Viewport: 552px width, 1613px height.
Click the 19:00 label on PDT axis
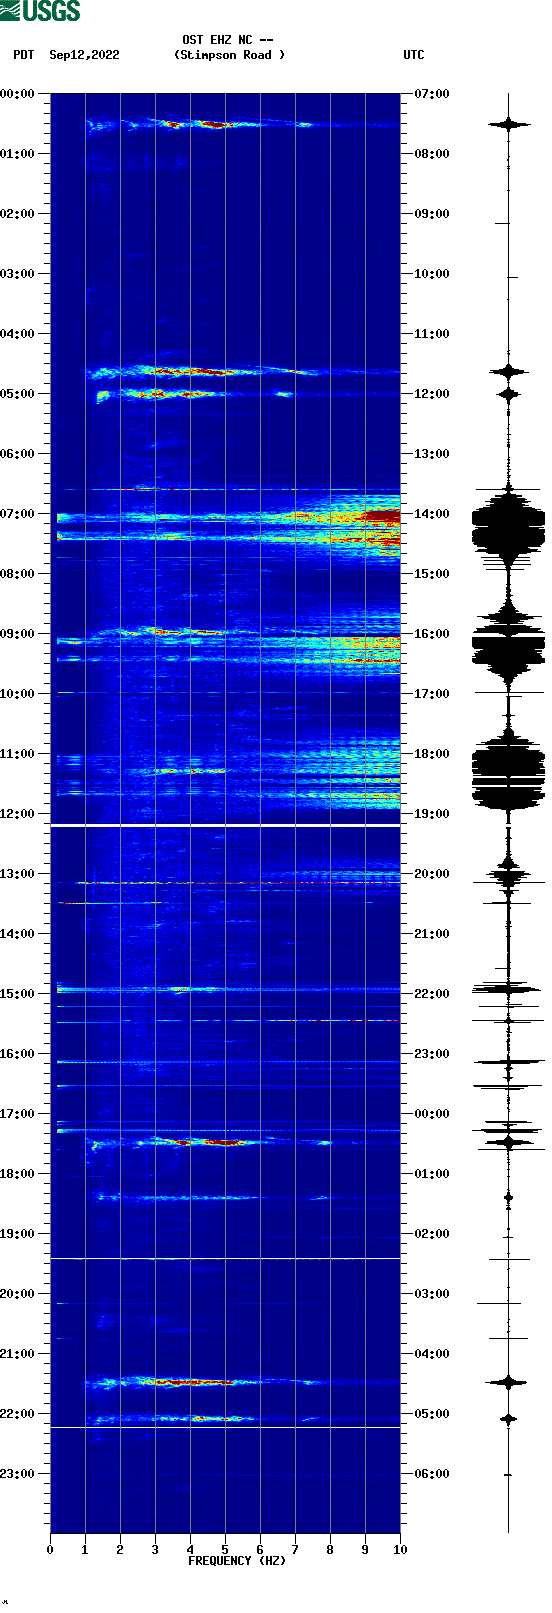click(17, 1234)
